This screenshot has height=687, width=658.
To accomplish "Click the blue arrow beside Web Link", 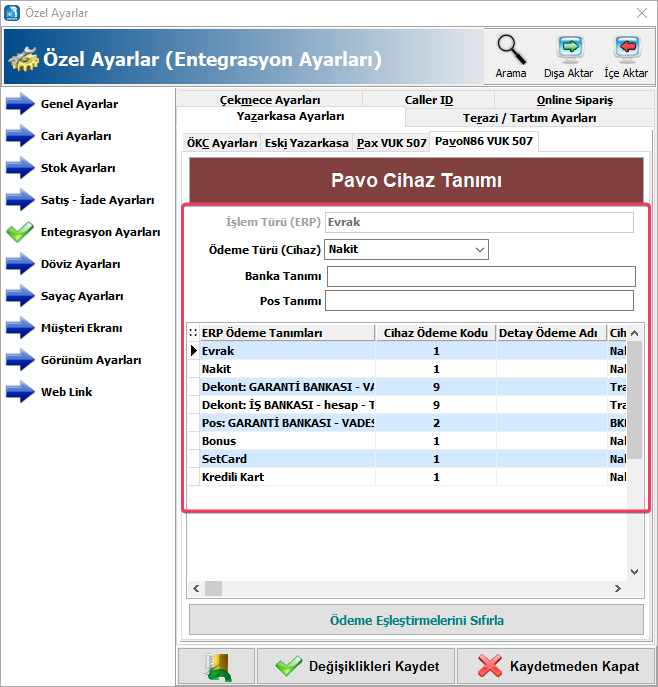I will 20,392.
